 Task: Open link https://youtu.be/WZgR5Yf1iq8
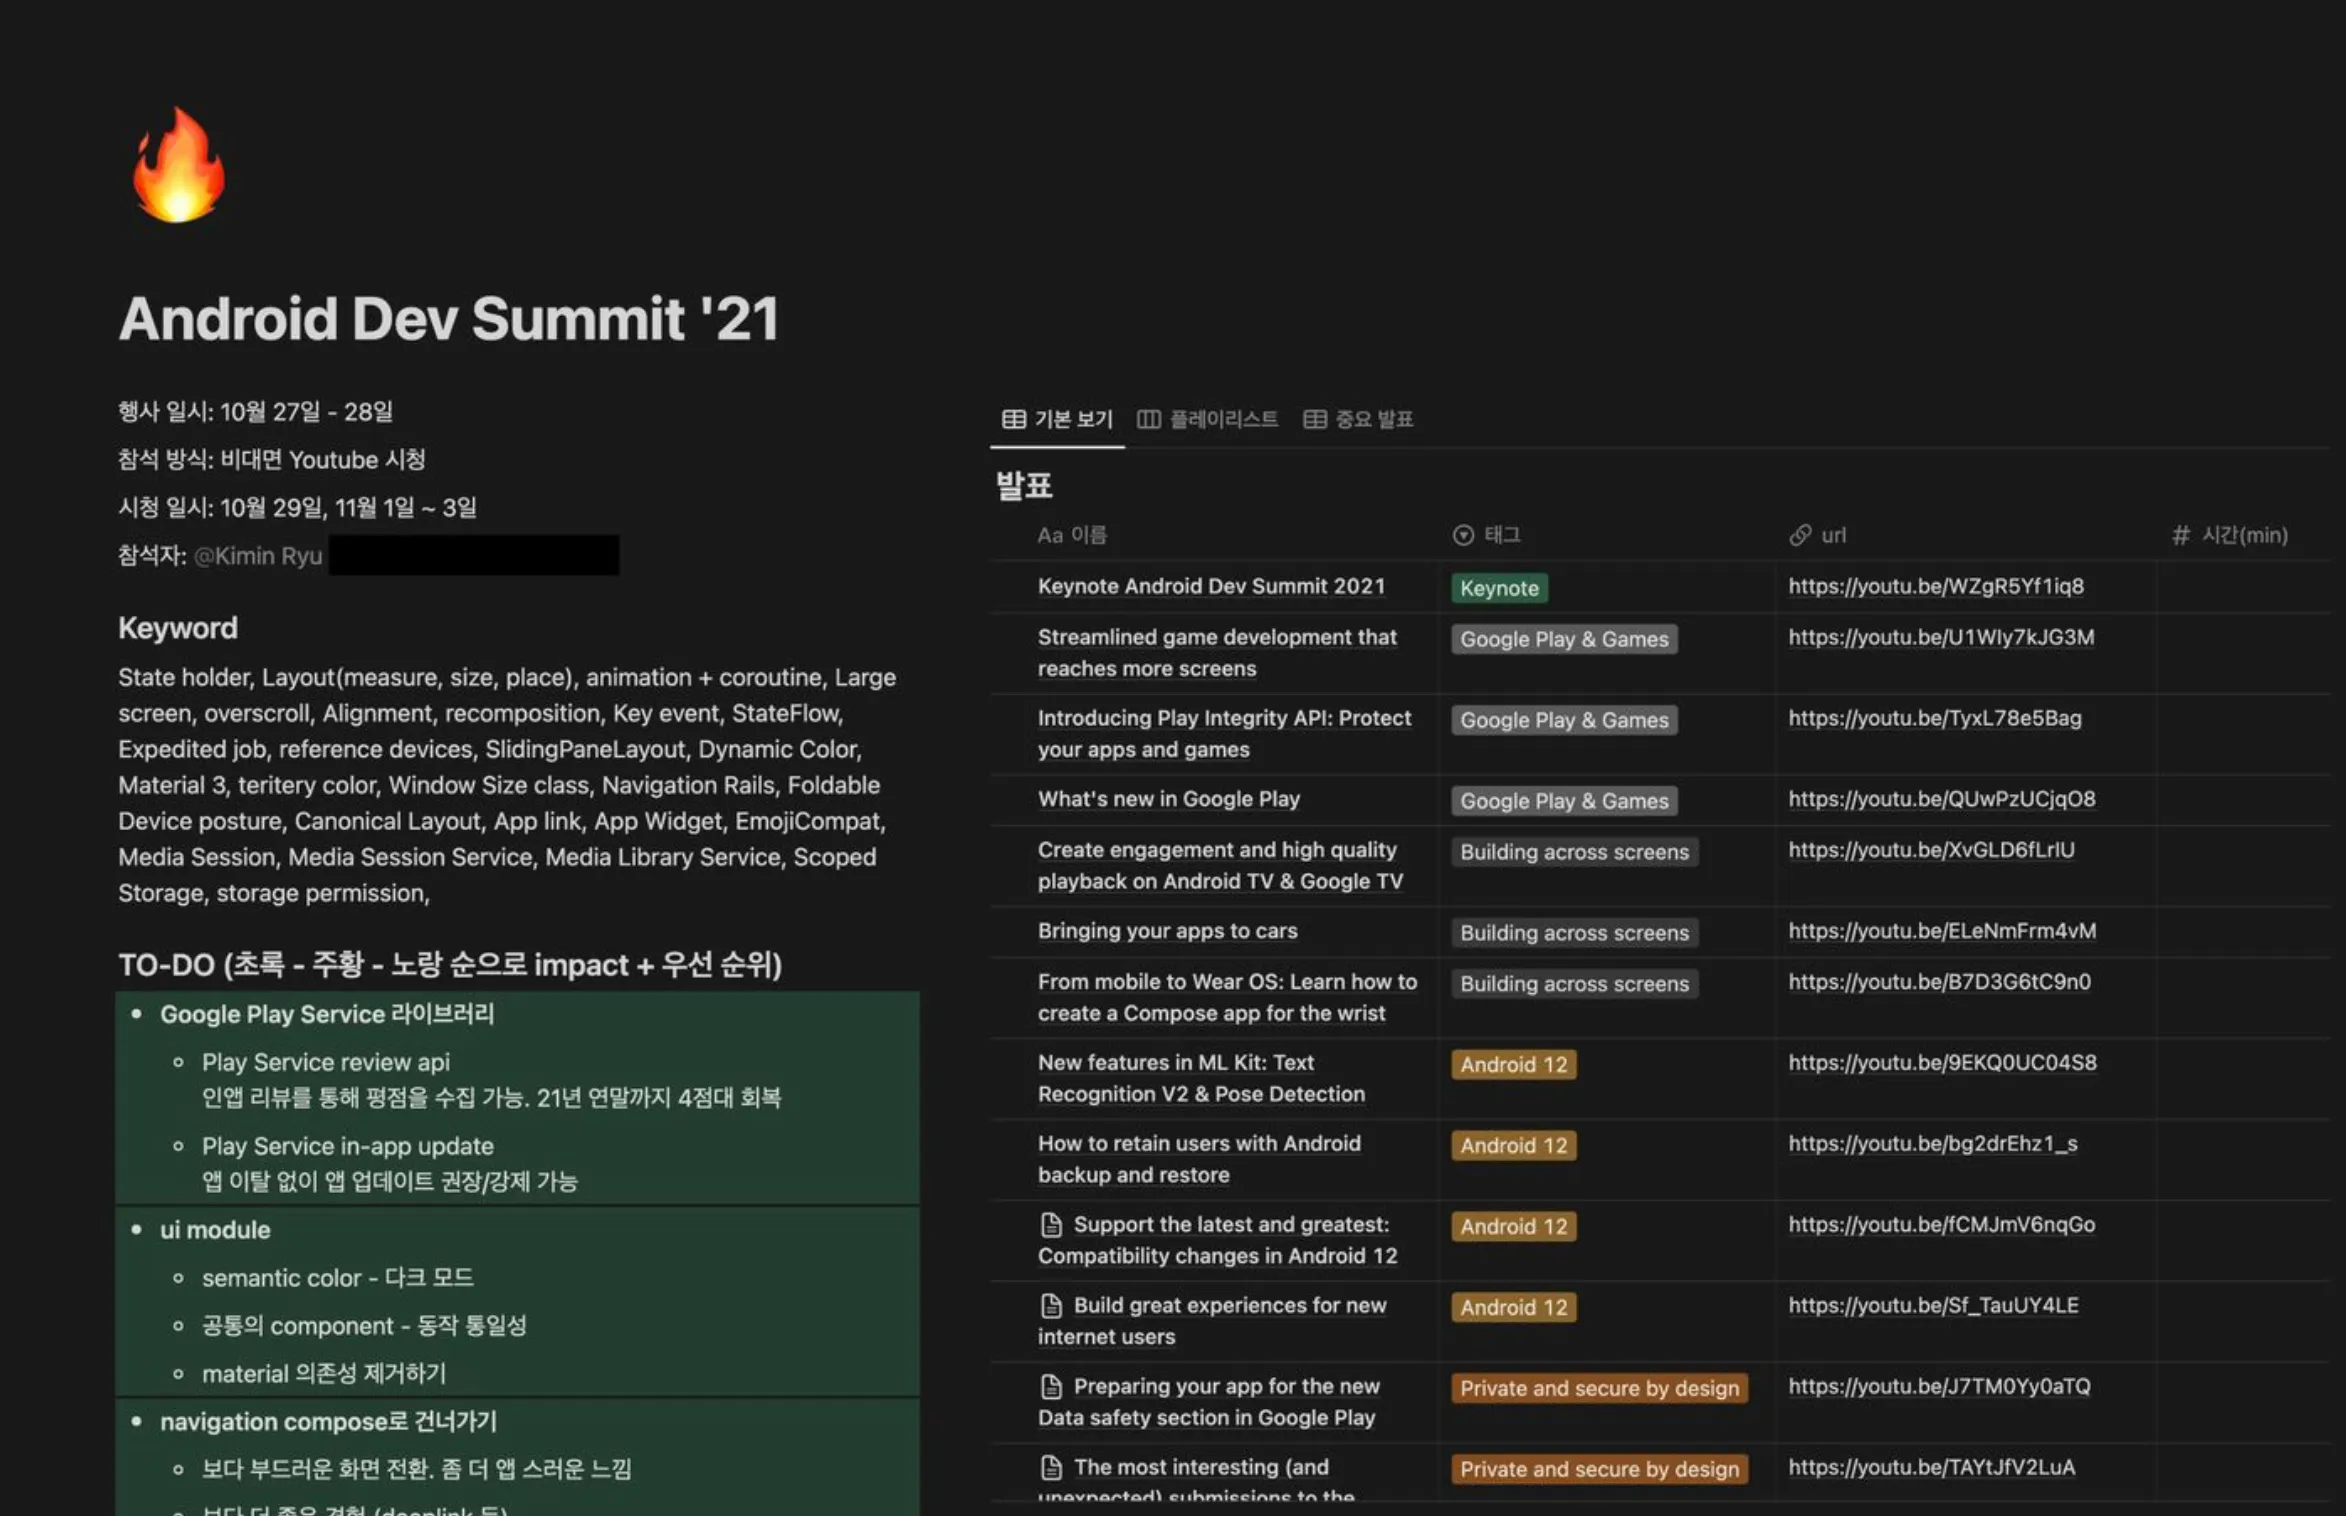pos(1936,587)
